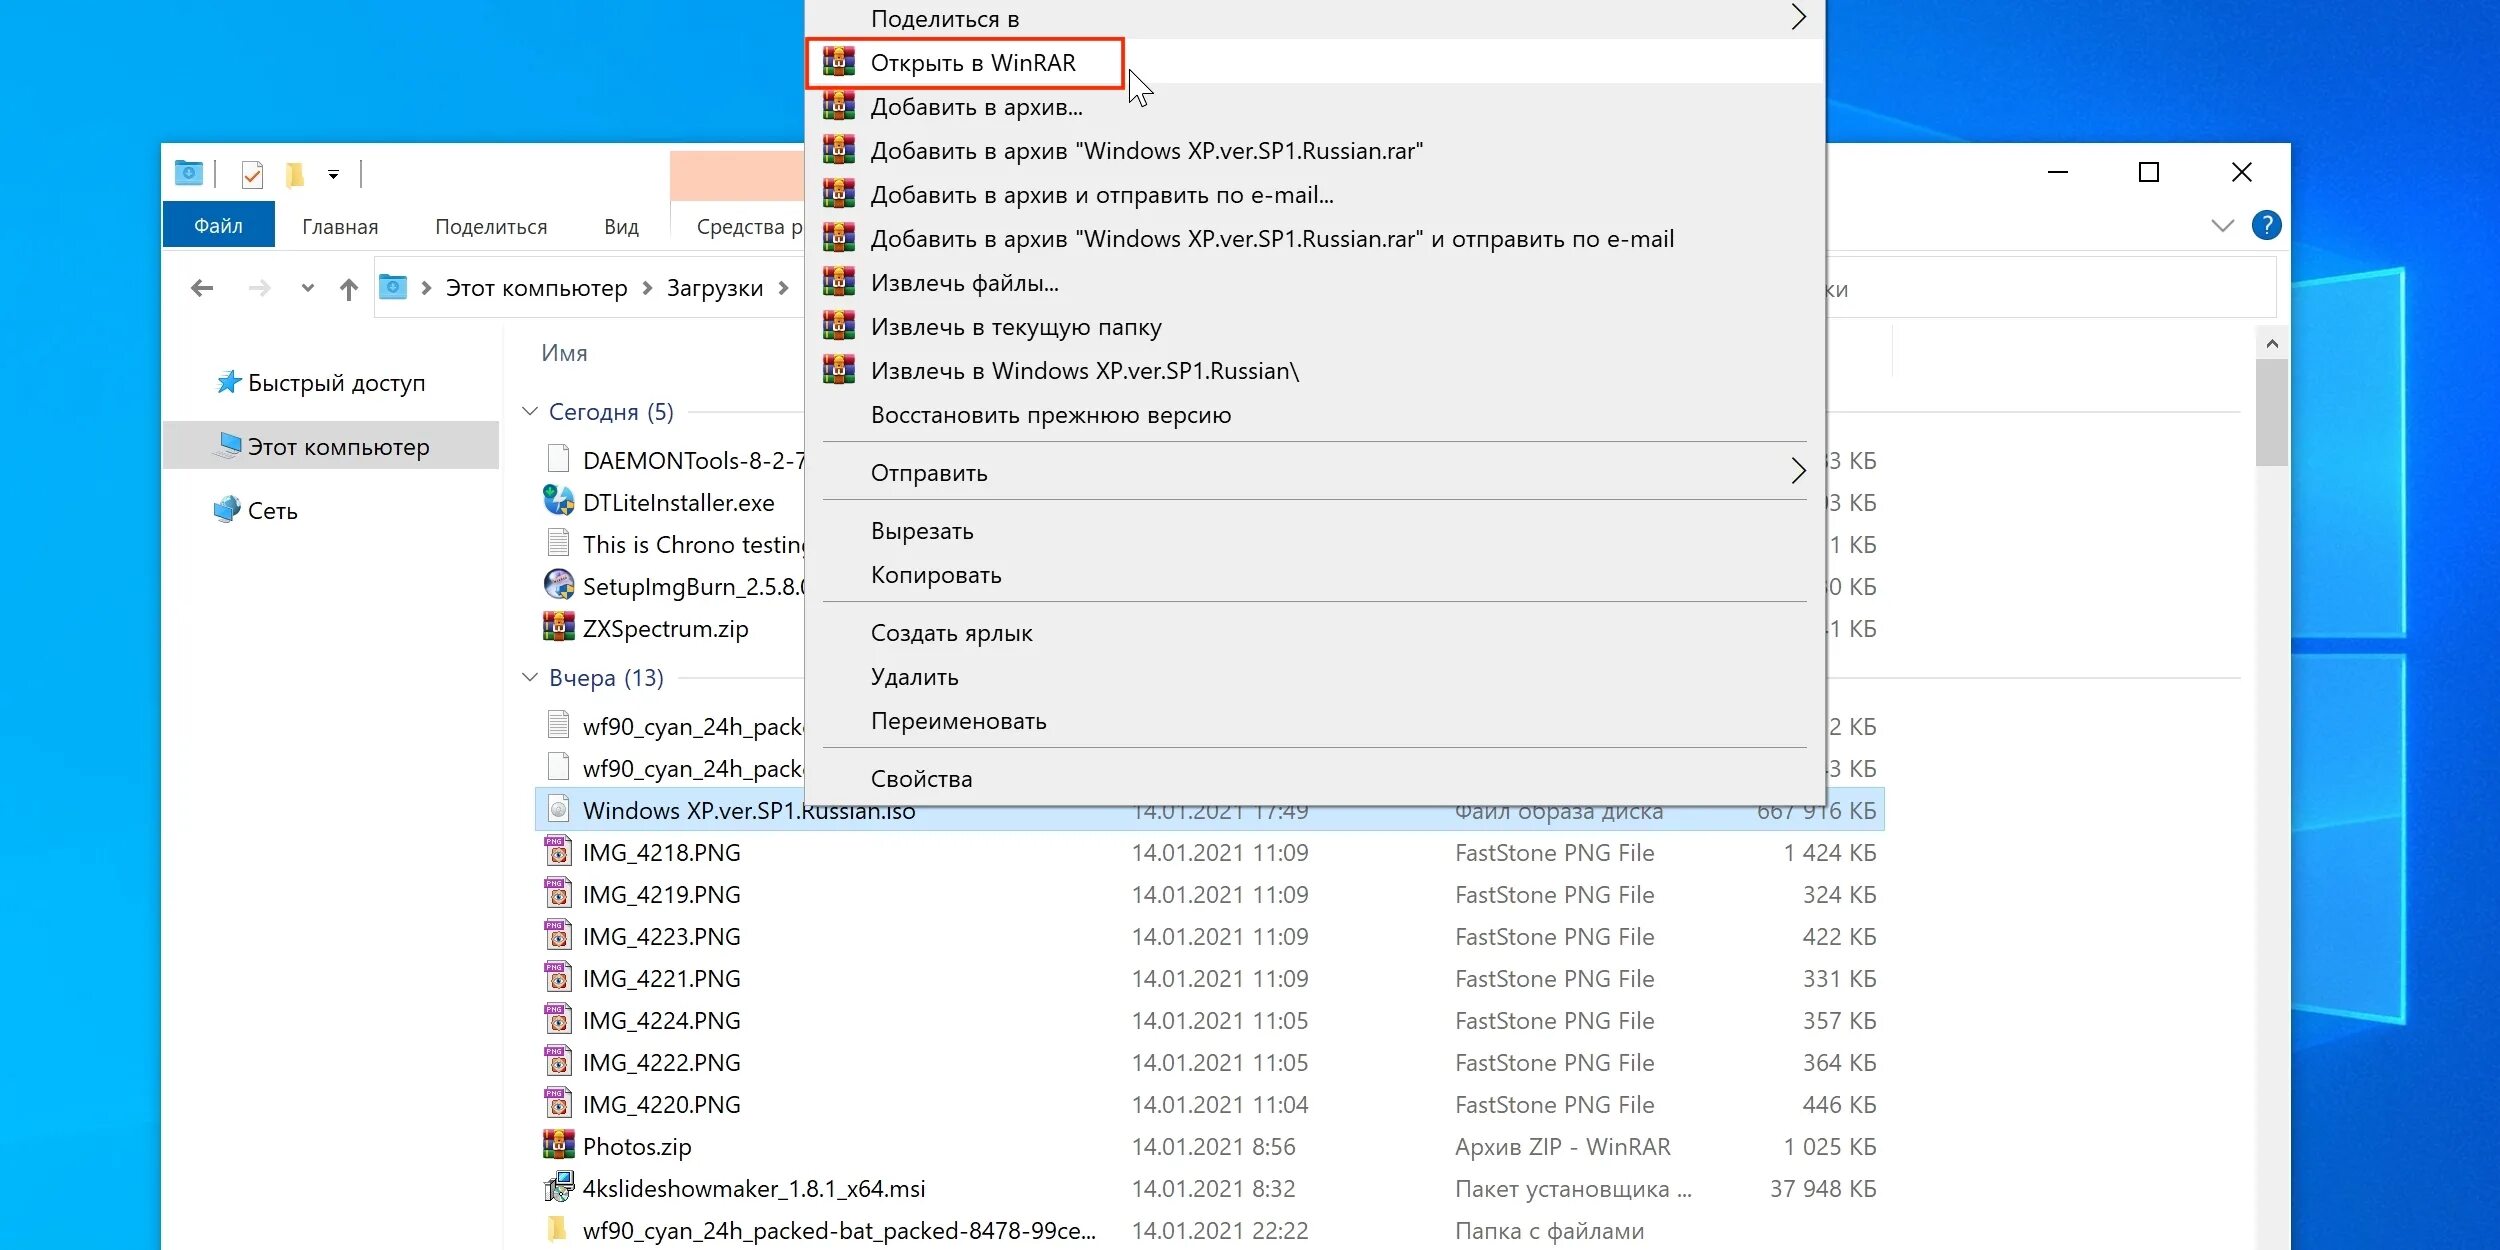Click WinRAR icon beside 'Извлечь в текущую папку'

pos(839,326)
